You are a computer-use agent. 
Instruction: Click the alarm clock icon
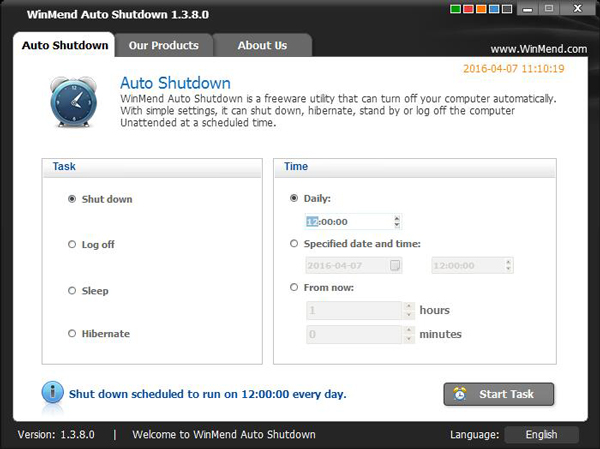[73, 102]
